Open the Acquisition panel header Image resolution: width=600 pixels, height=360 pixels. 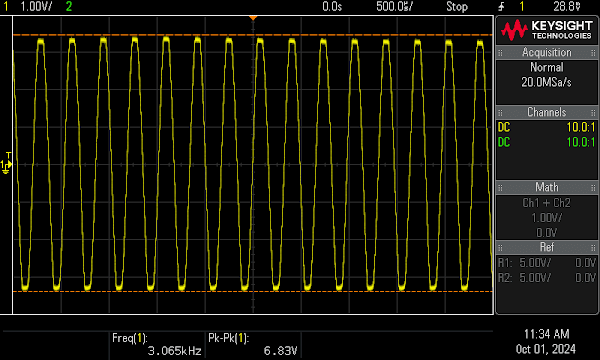(546, 52)
